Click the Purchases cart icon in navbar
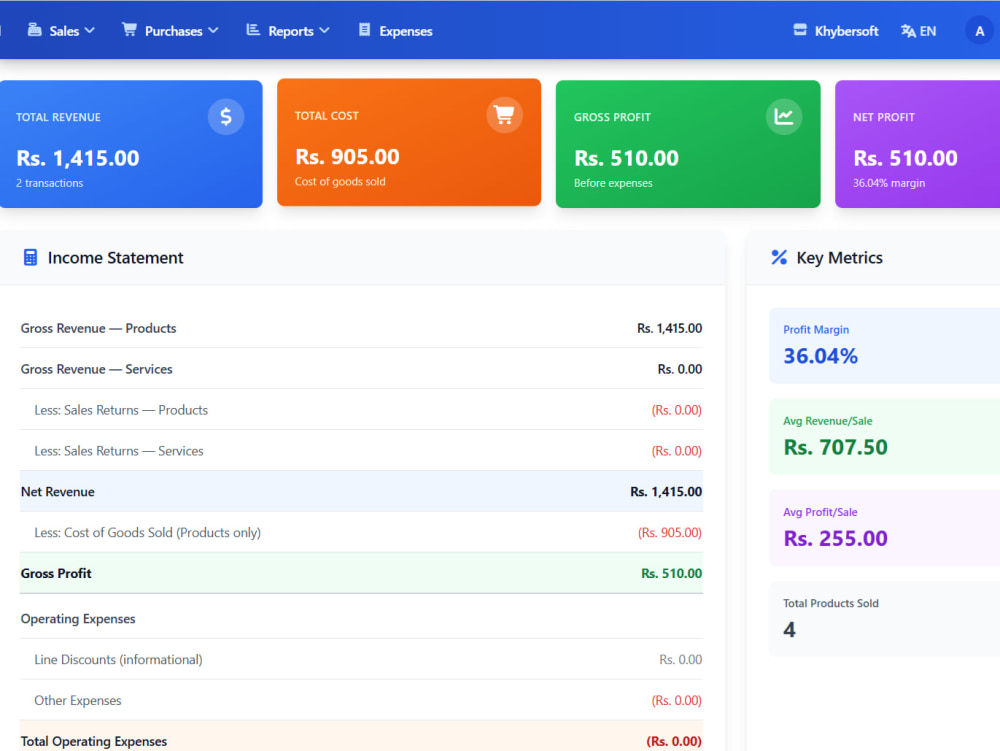Viewport: 1000px width, 751px height. tap(129, 30)
